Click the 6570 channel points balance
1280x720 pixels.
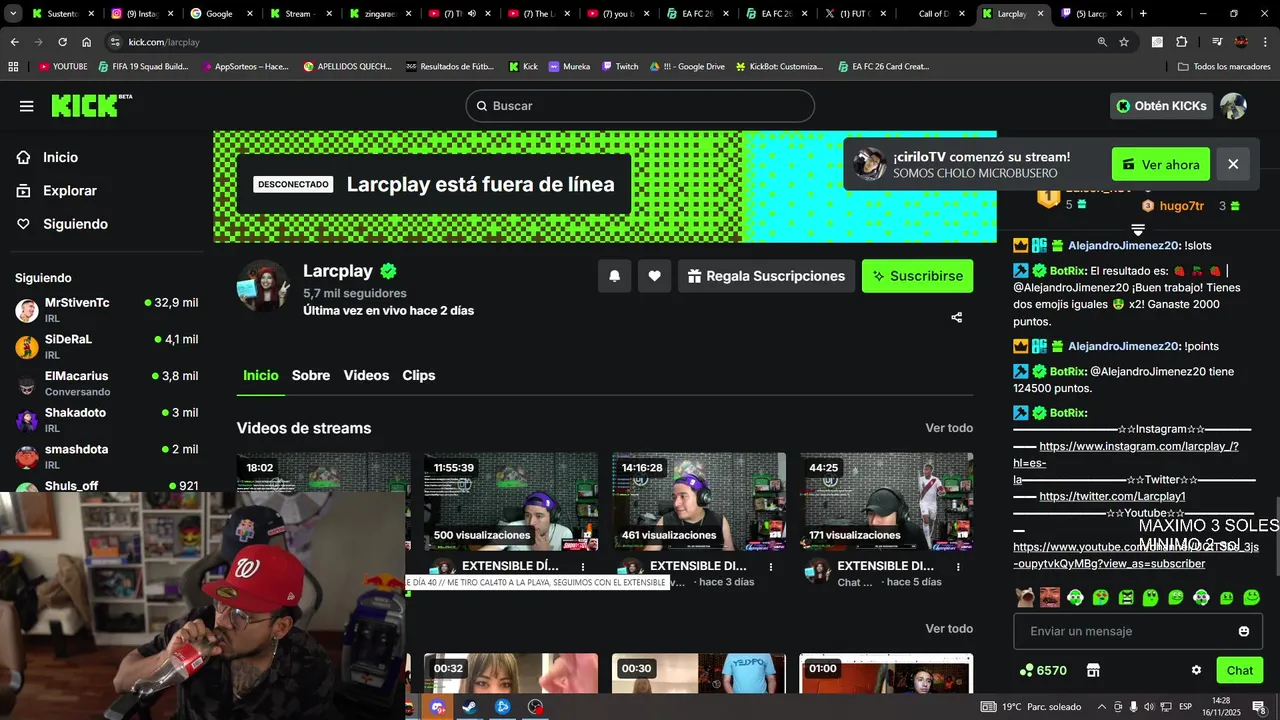point(1043,670)
